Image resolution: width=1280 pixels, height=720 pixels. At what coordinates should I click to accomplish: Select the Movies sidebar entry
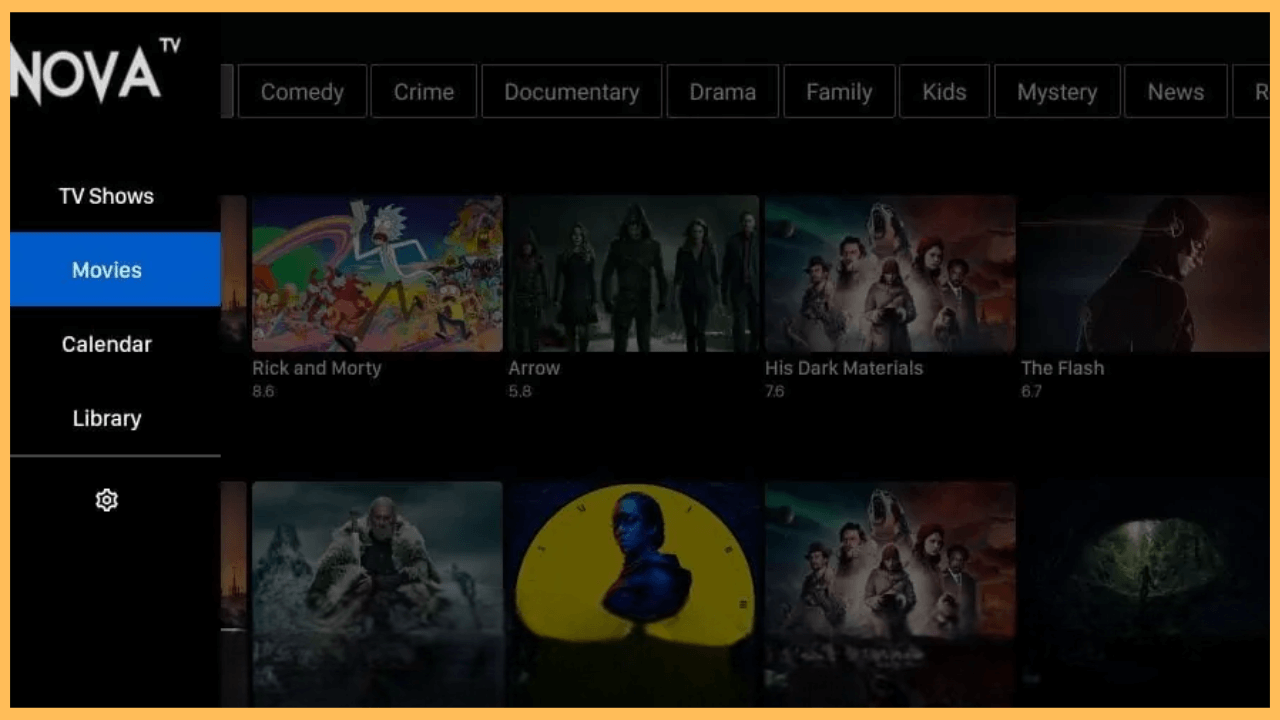(106, 269)
